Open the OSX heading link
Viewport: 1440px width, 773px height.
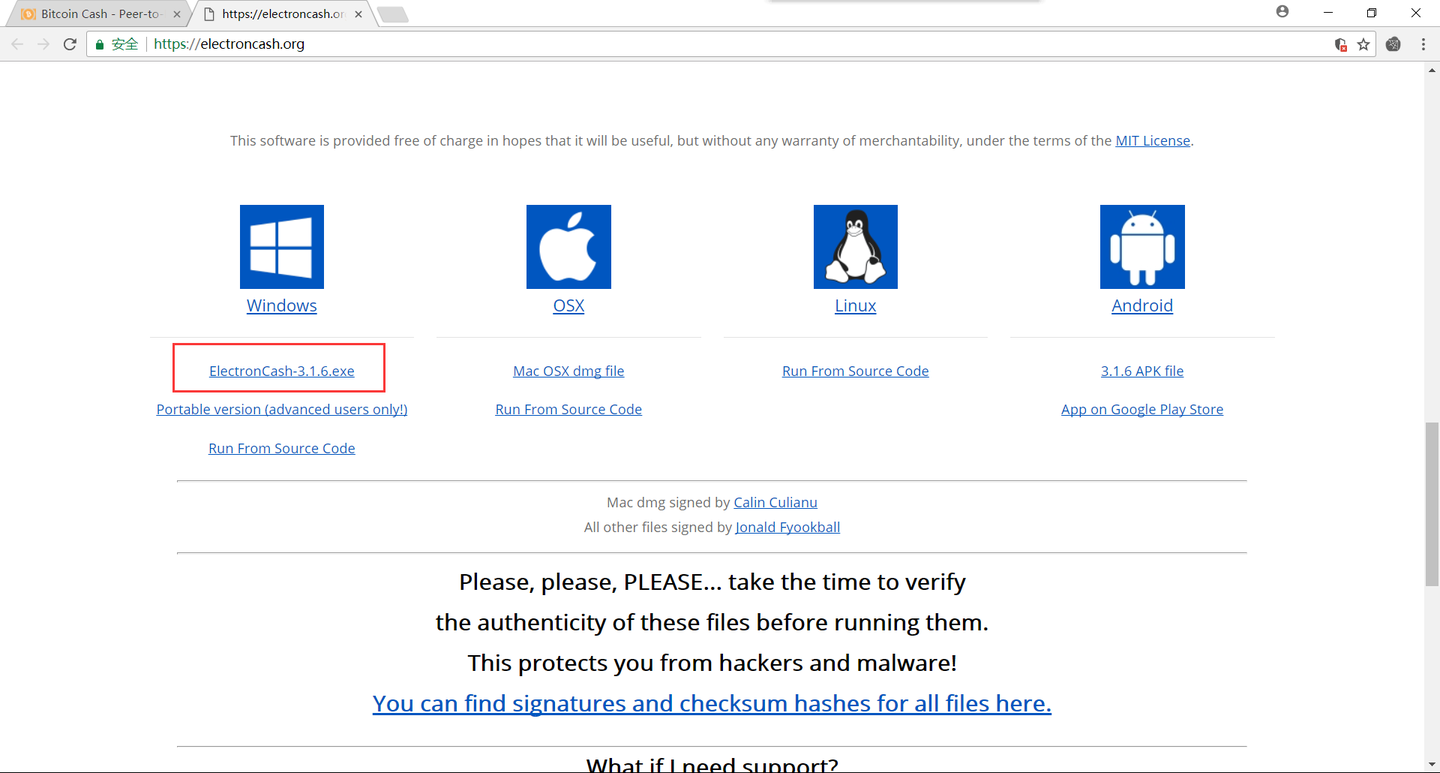coord(569,306)
